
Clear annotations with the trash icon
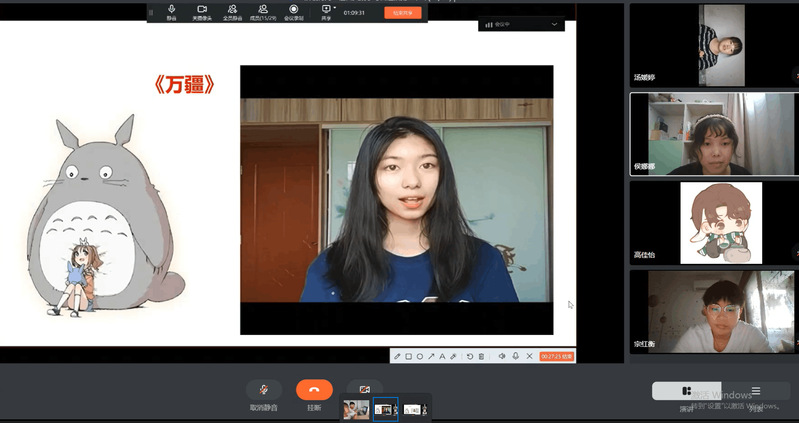(481, 356)
